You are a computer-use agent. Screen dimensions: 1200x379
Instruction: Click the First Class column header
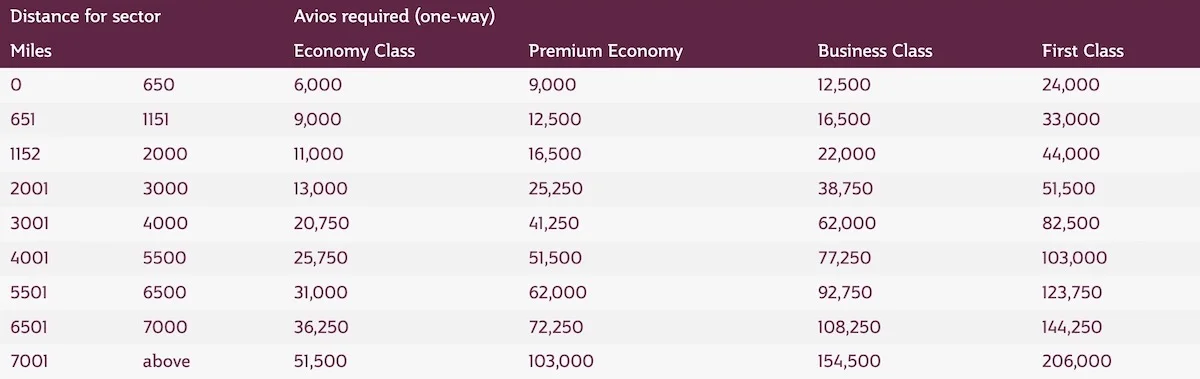(1083, 51)
